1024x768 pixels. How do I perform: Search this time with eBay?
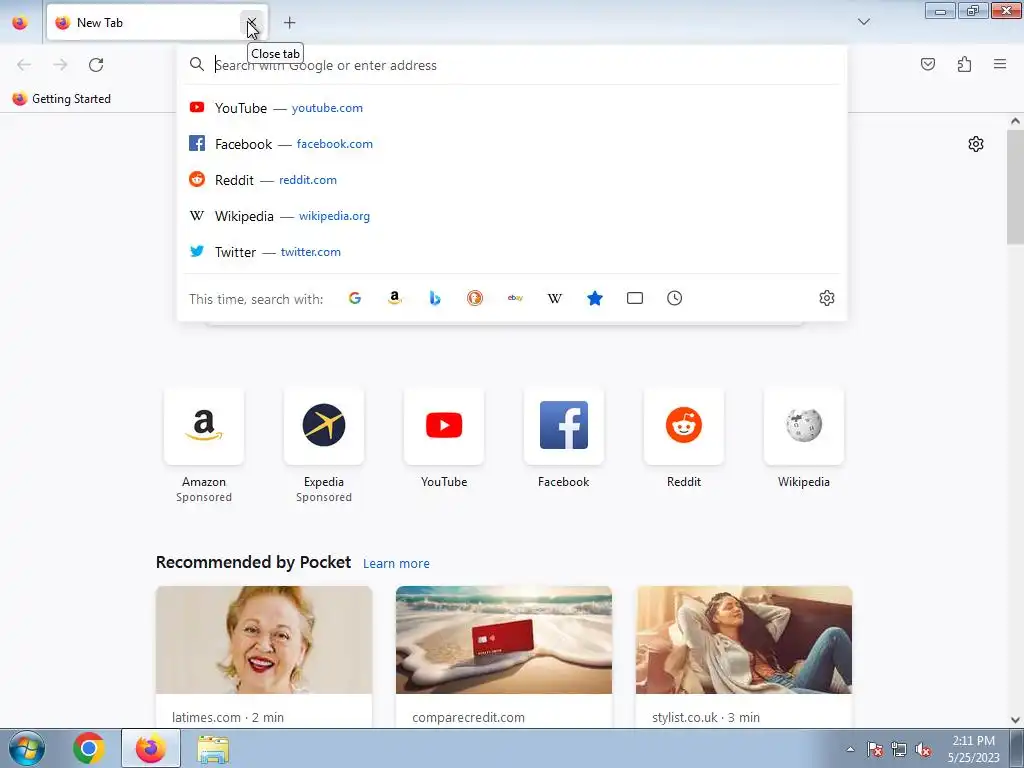pos(515,298)
